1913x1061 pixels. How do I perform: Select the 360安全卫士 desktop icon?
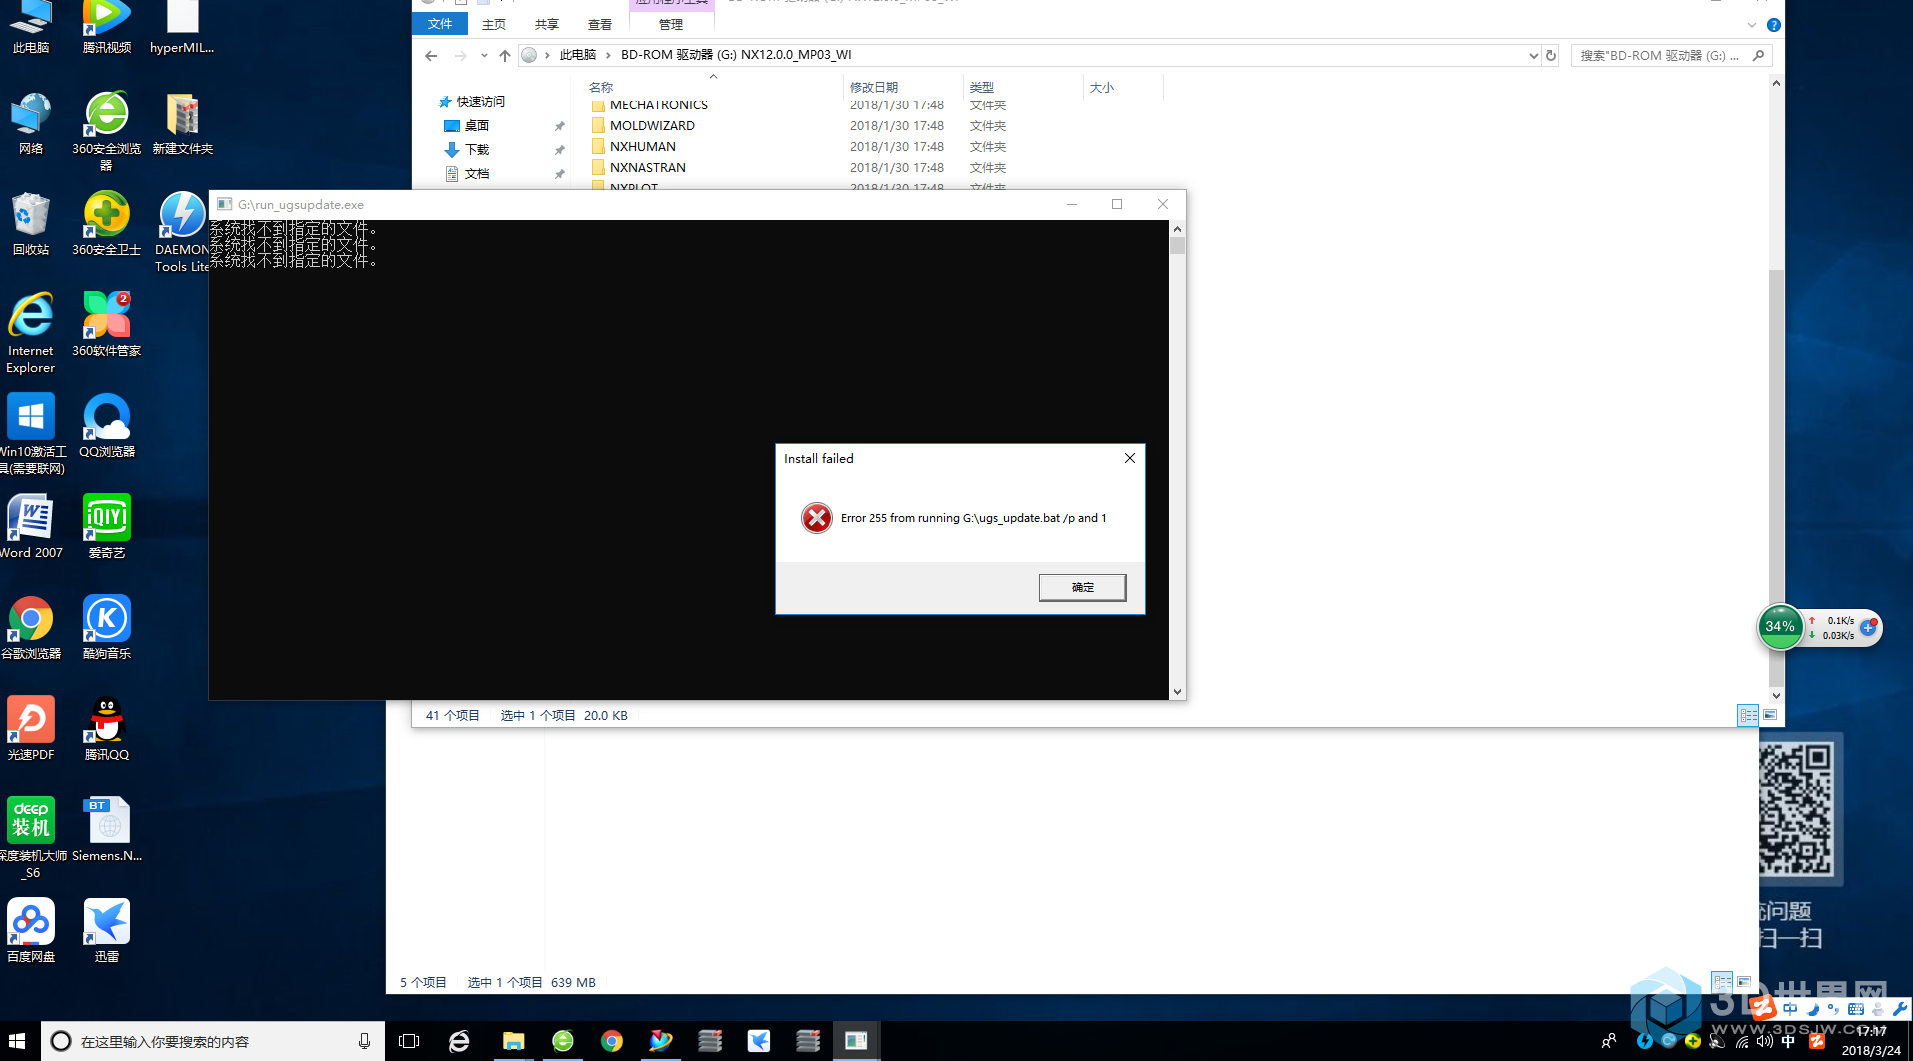107,224
